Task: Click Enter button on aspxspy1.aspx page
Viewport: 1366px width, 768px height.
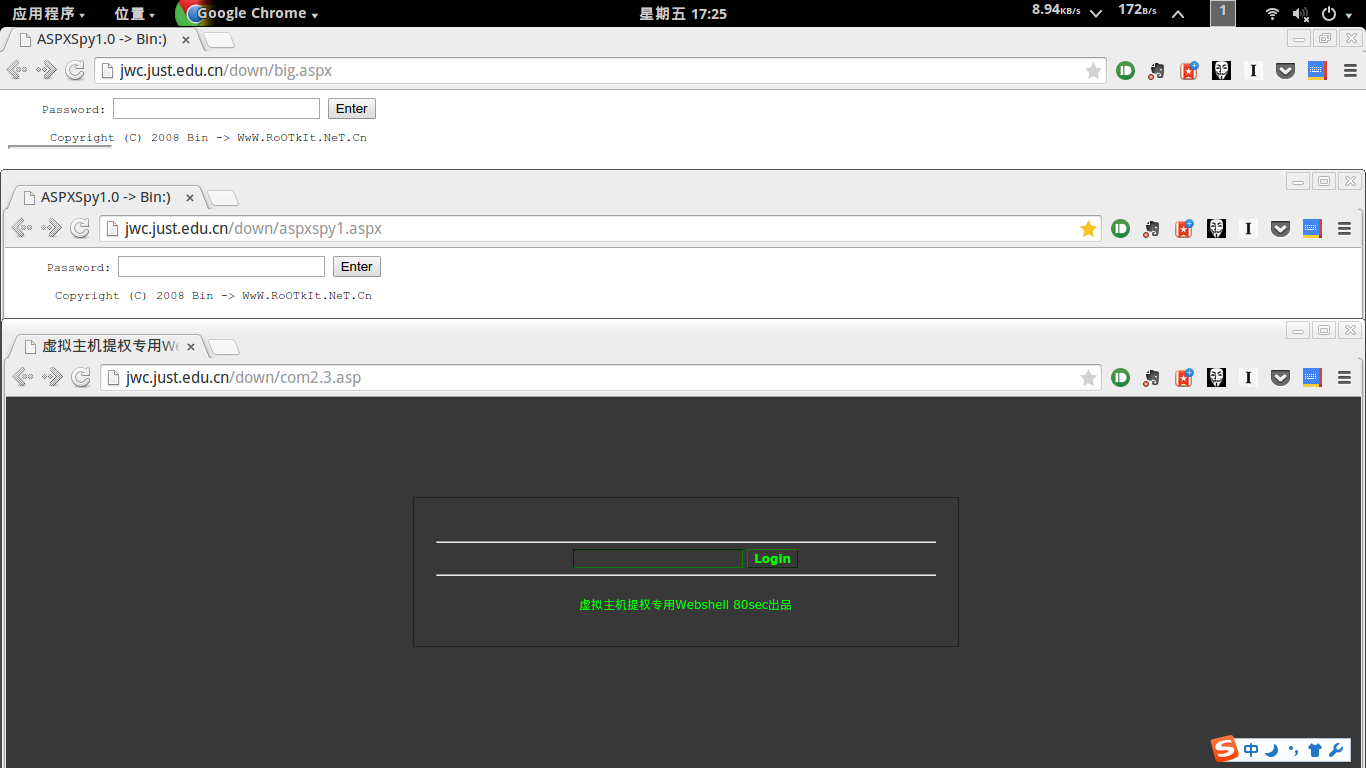Action: click(357, 267)
